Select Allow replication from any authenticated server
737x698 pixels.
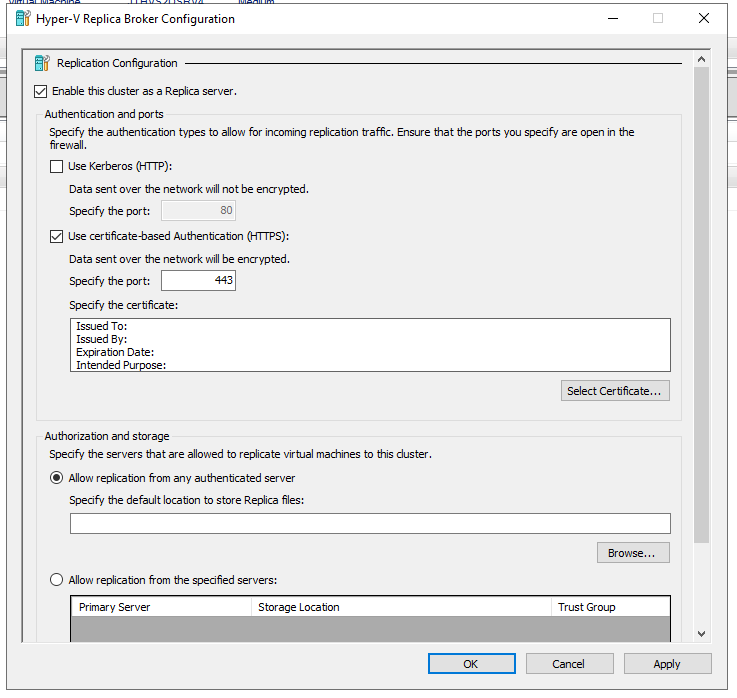point(56,478)
